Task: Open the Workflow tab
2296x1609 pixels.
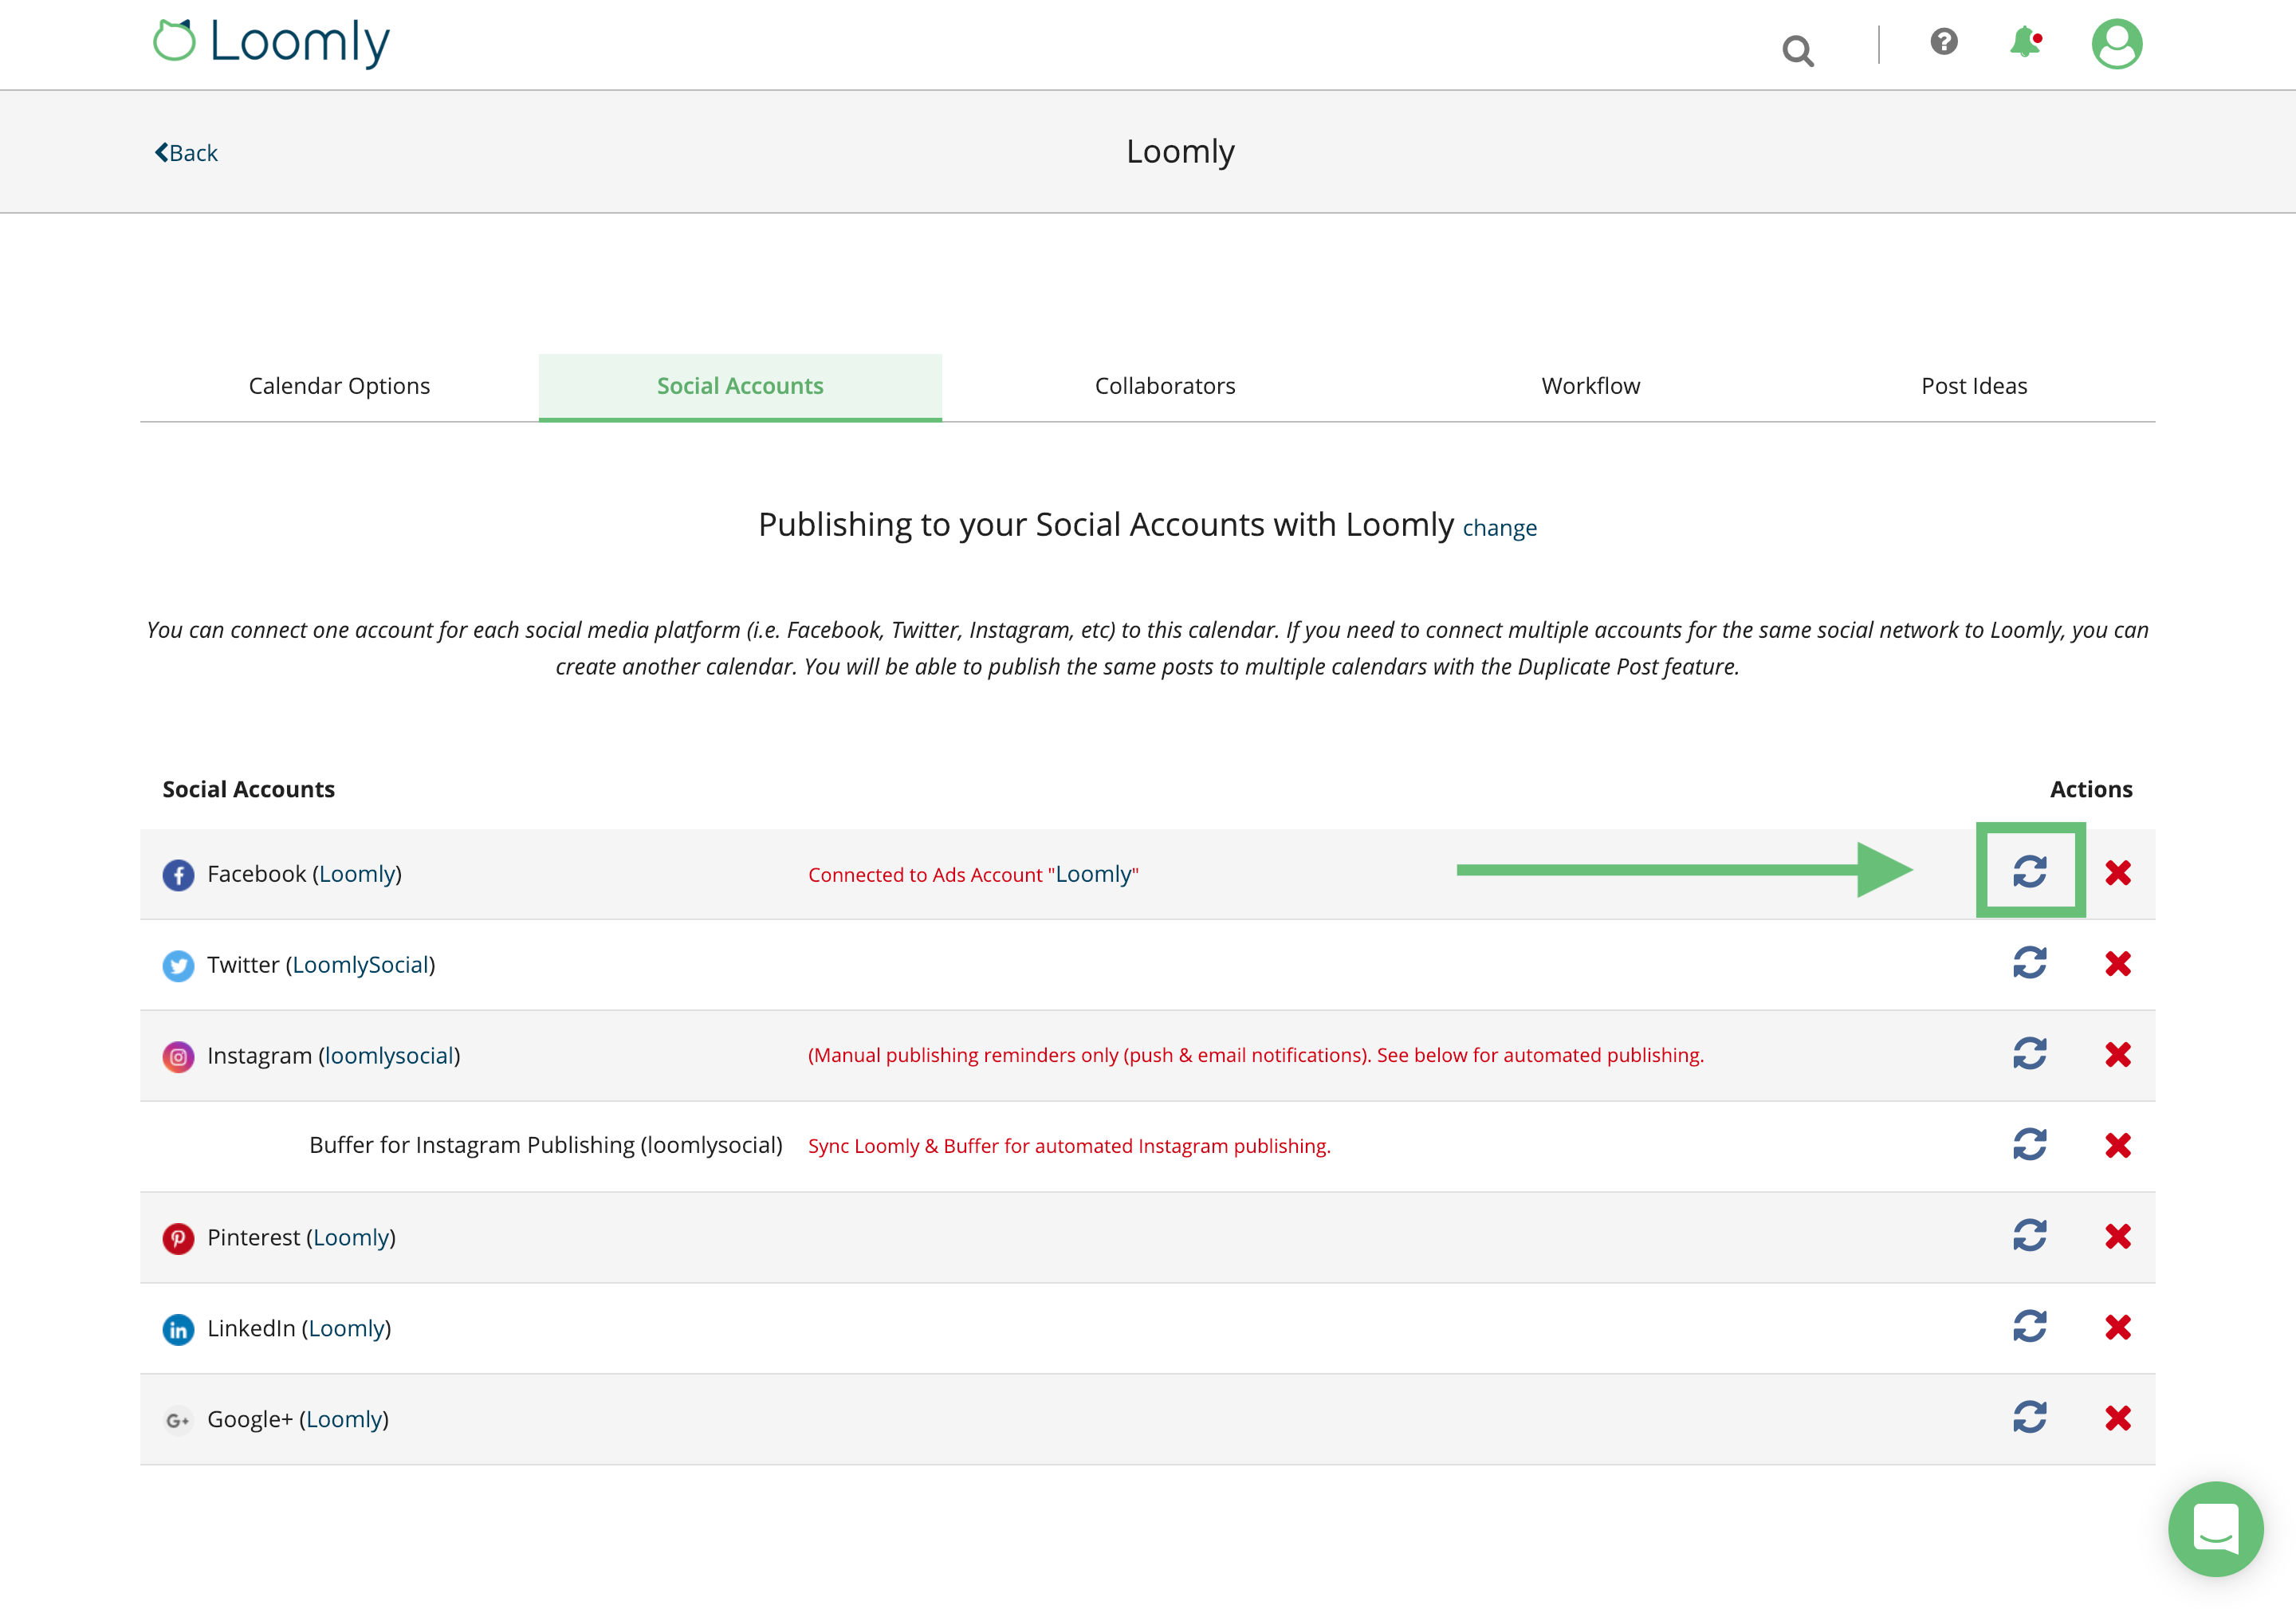Action: pyautogui.click(x=1590, y=386)
